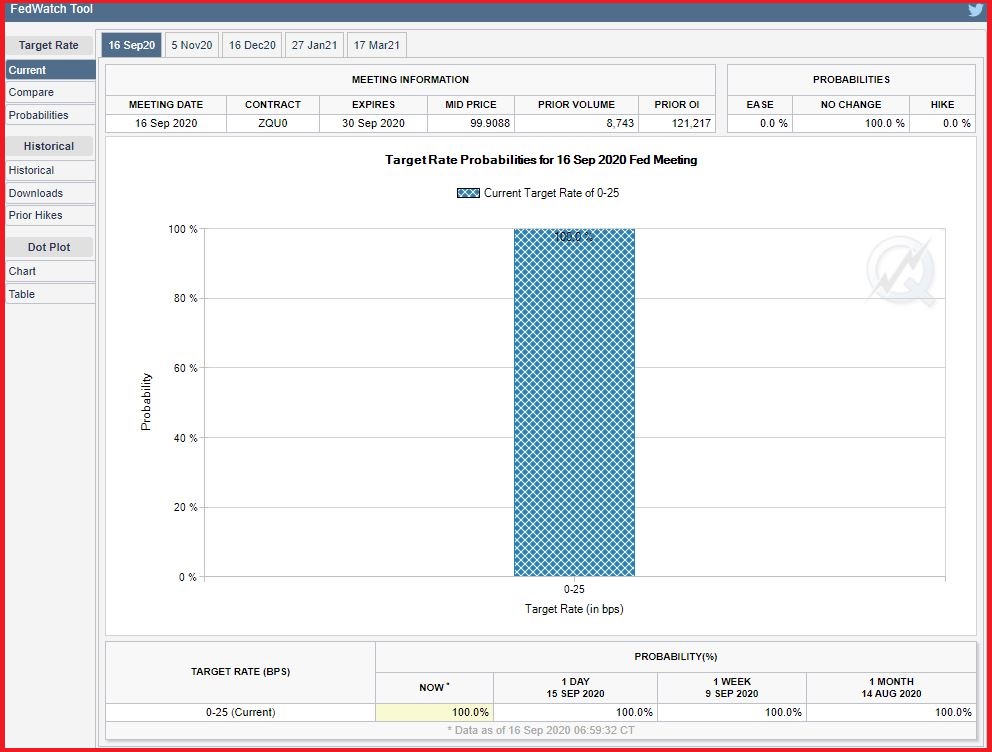Screen dimensions: 992x752
Task: Open the 16 Dec20 meeting tab
Action: point(252,45)
